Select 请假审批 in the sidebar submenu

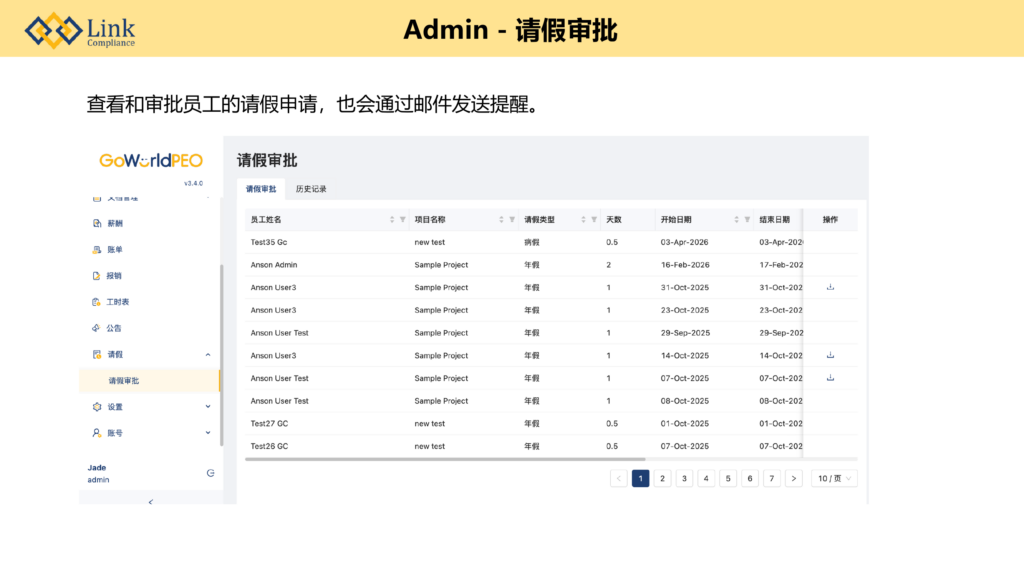124,381
